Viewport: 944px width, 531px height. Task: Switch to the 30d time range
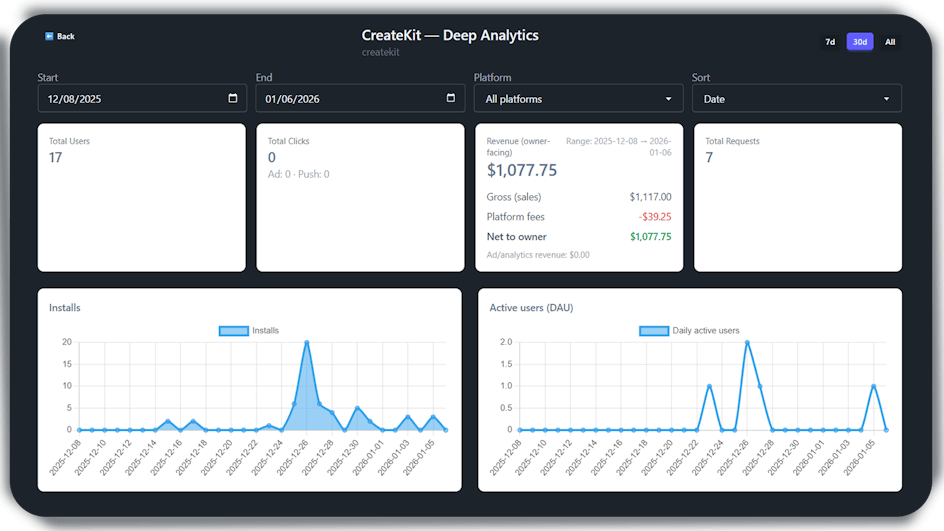pyautogui.click(x=859, y=42)
